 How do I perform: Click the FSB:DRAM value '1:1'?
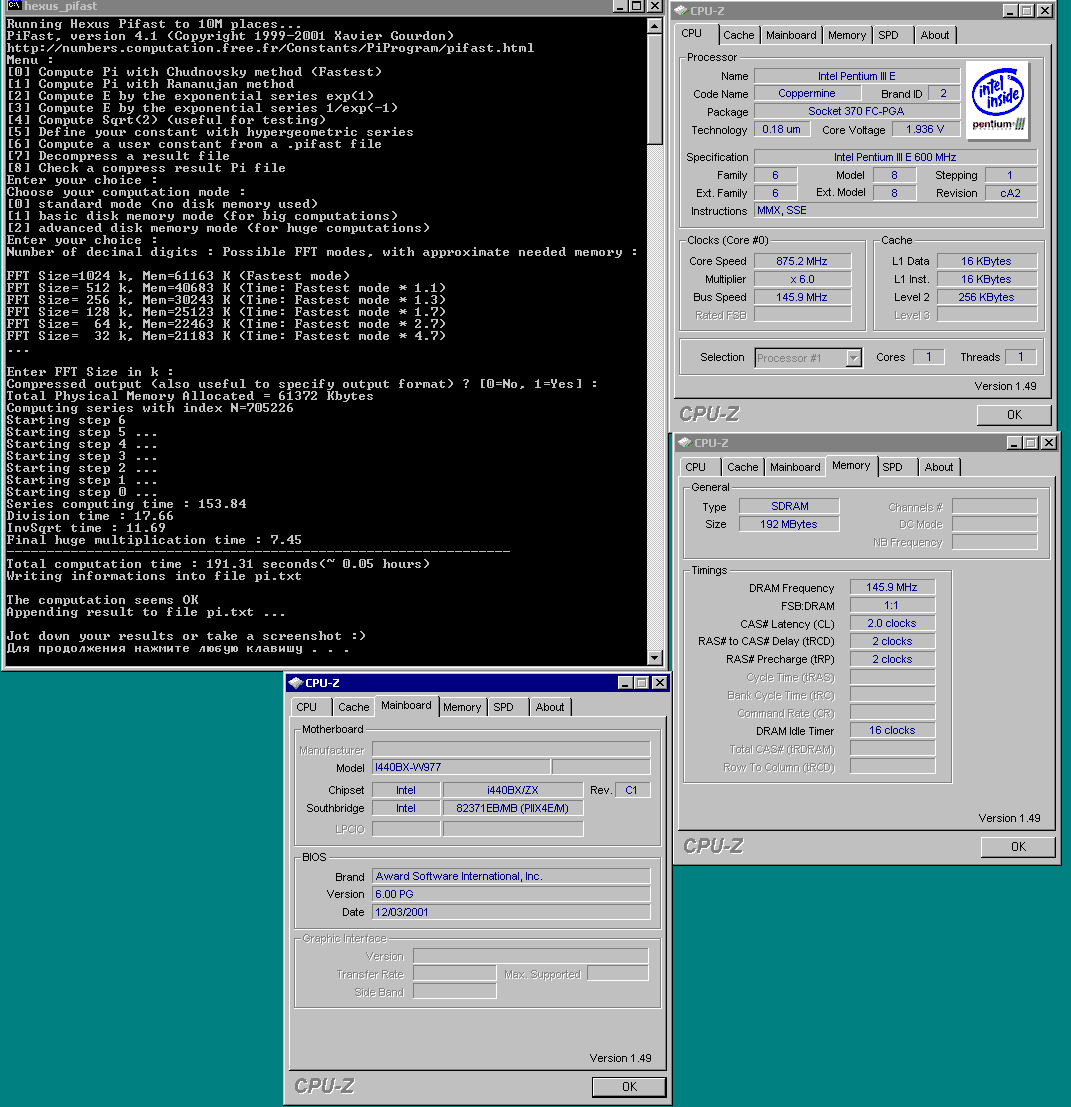coord(892,606)
